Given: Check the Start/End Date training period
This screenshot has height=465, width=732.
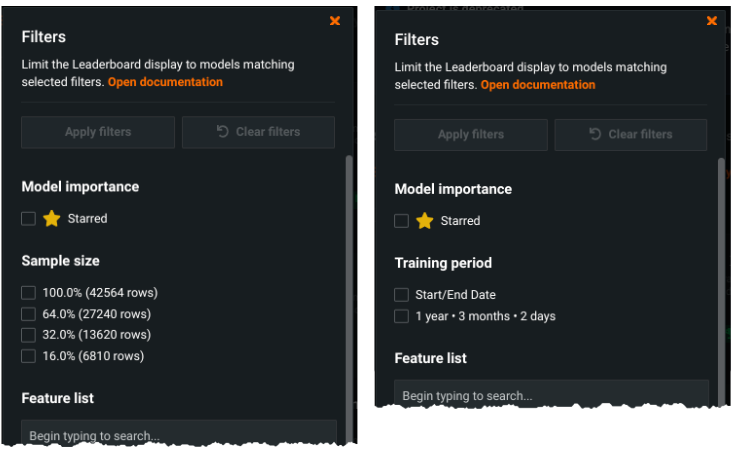Looking at the screenshot, I should [x=401, y=295].
